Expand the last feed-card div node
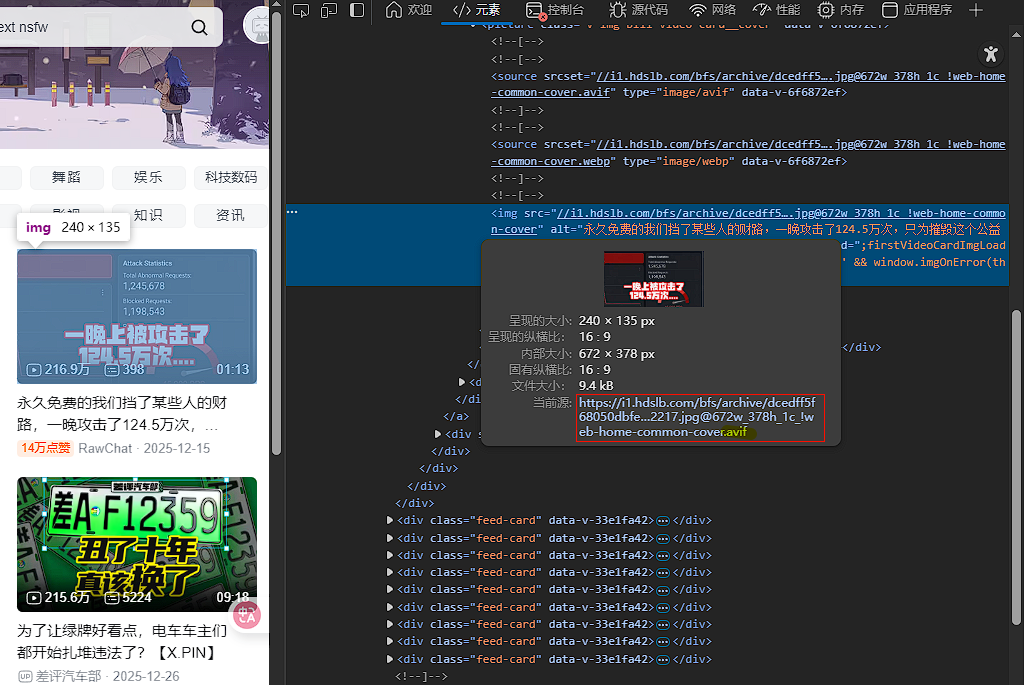 [x=390, y=658]
